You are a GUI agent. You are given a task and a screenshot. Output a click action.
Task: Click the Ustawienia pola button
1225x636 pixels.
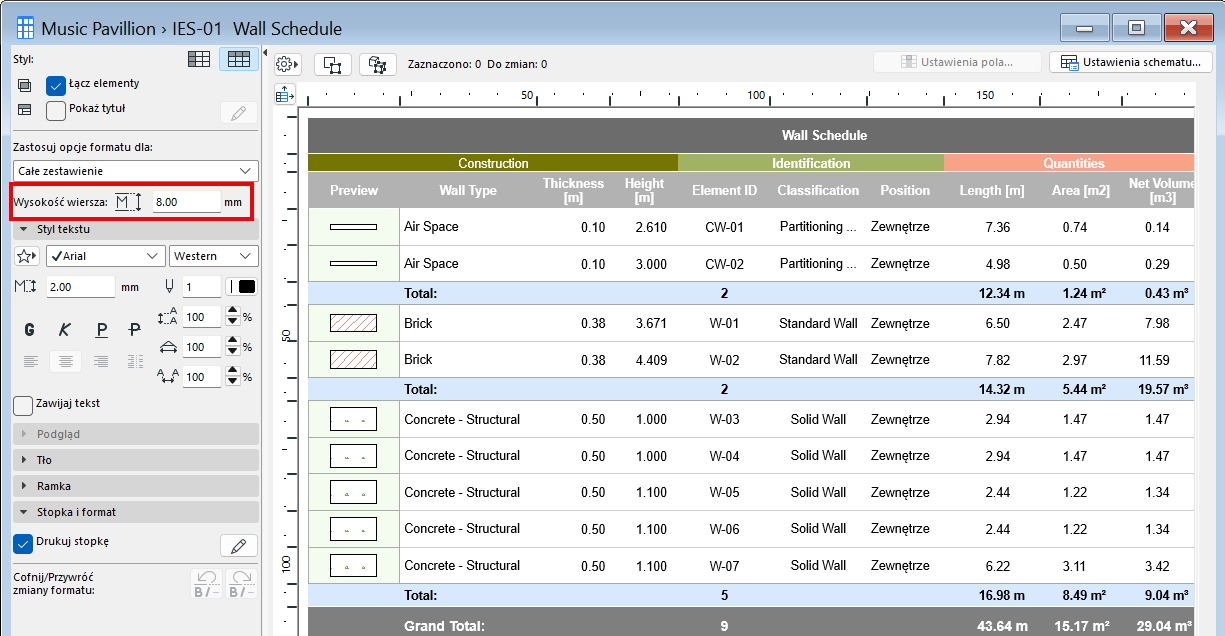click(958, 62)
